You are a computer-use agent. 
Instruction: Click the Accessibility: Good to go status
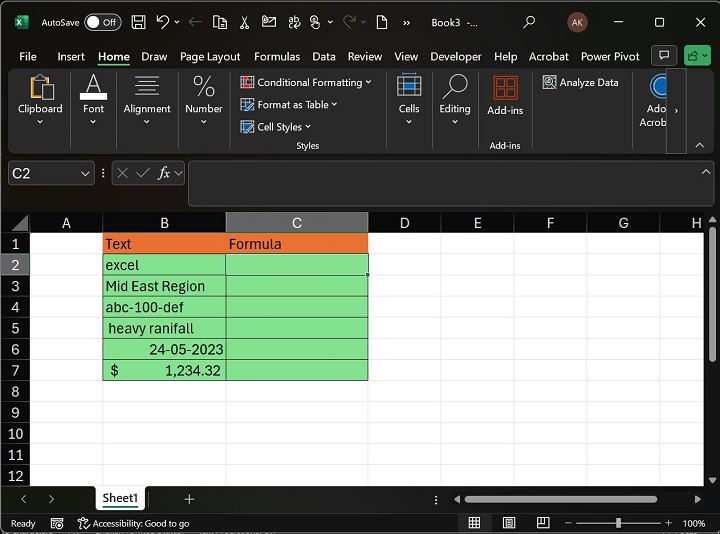tap(132, 523)
